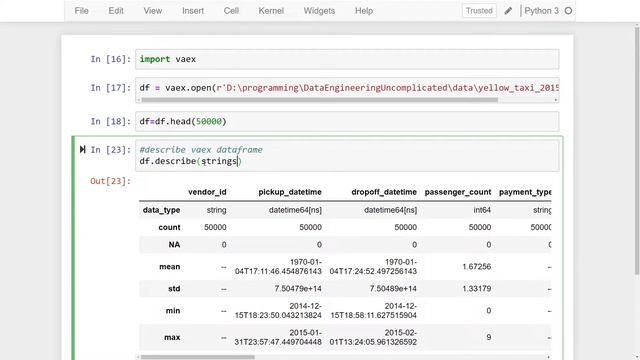Click the dropoff_datetime column header
640x360 pixels.
coord(384,192)
